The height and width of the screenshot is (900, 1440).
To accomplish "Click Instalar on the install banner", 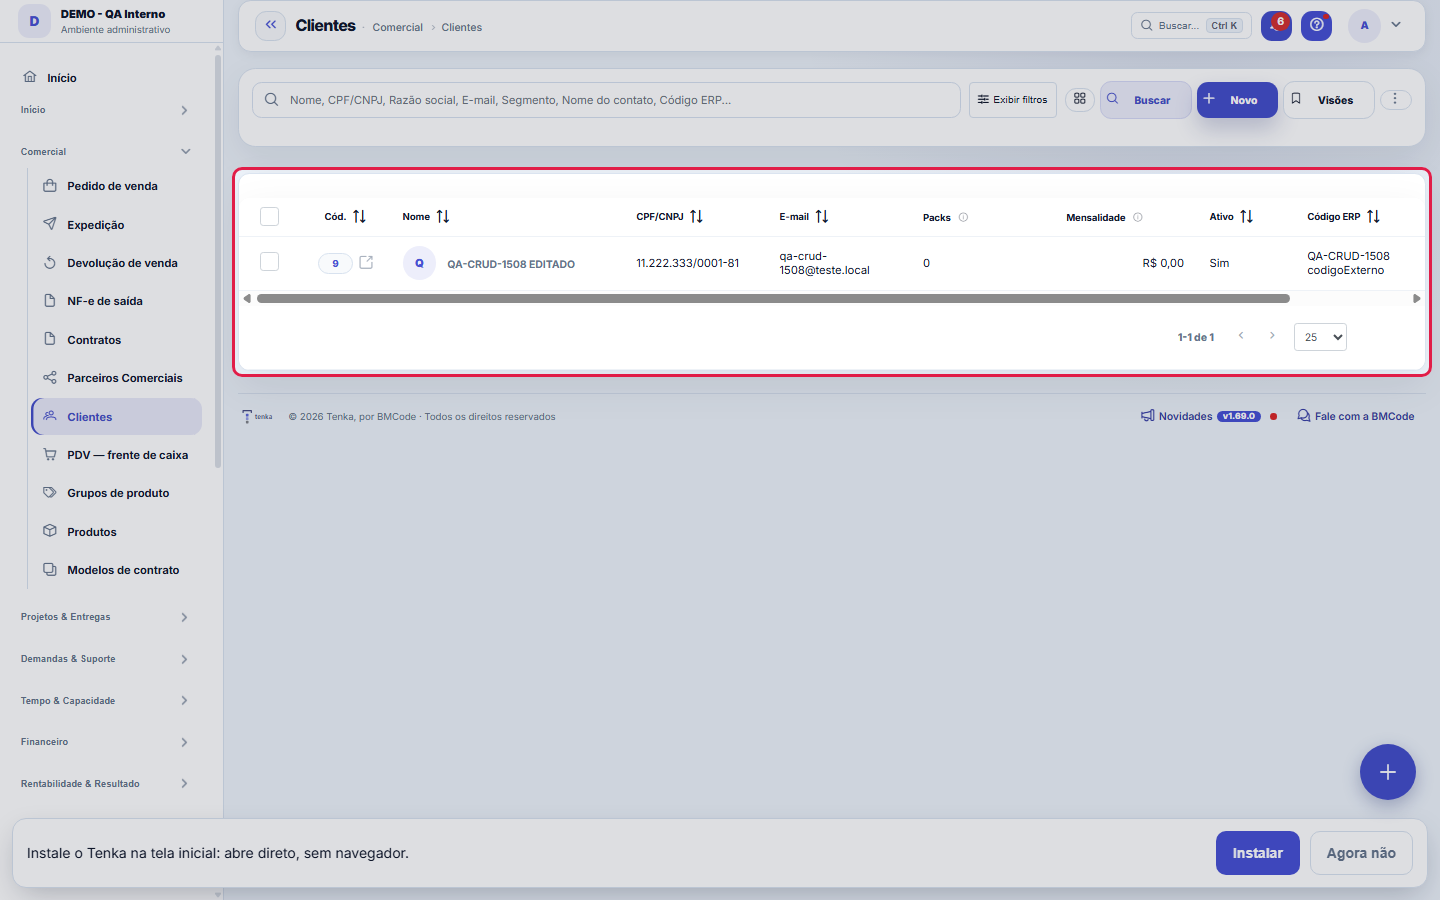I will (x=1257, y=853).
